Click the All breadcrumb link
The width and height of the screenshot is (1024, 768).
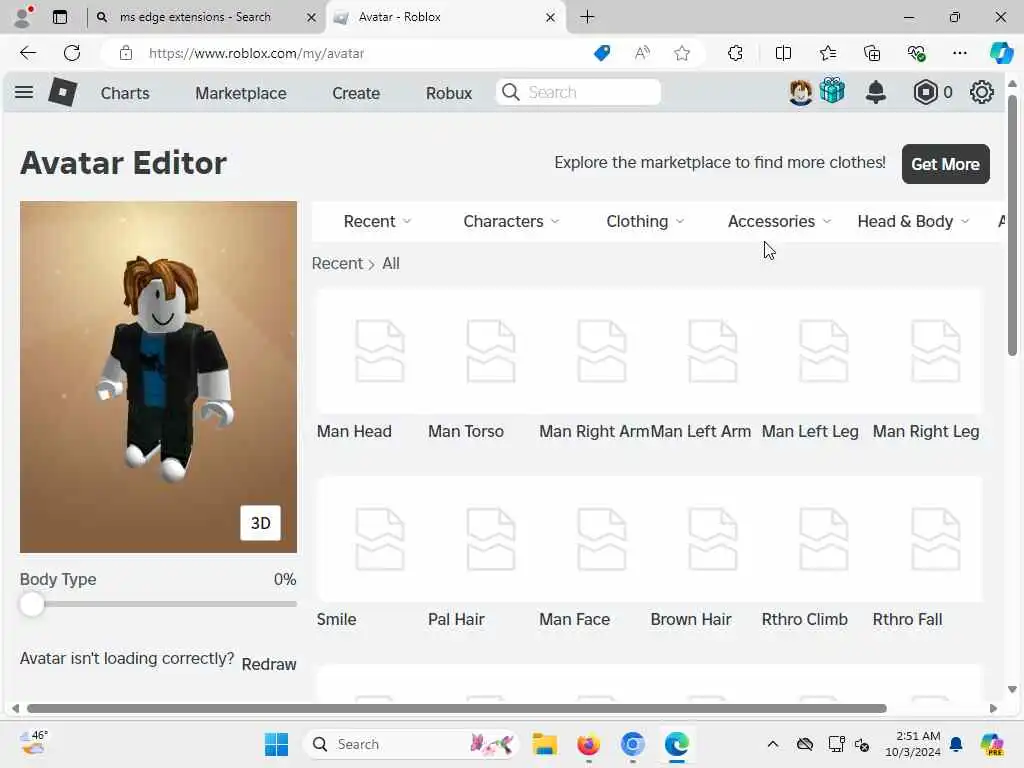(x=391, y=263)
